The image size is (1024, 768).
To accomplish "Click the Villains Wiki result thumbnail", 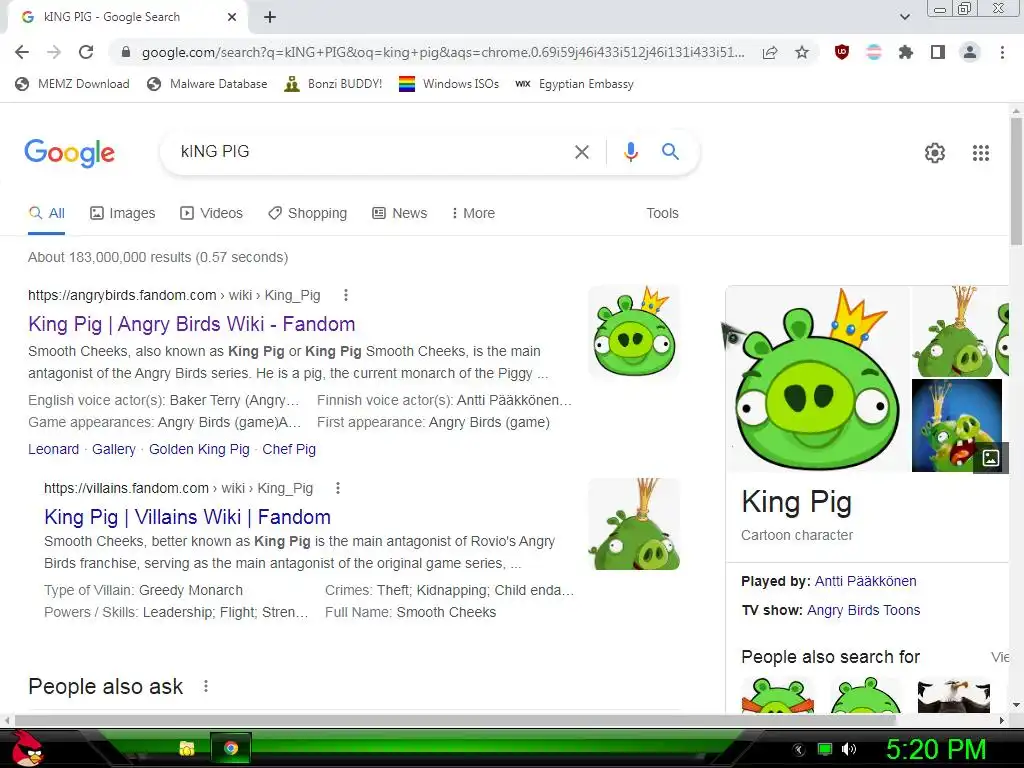I will click(x=634, y=524).
